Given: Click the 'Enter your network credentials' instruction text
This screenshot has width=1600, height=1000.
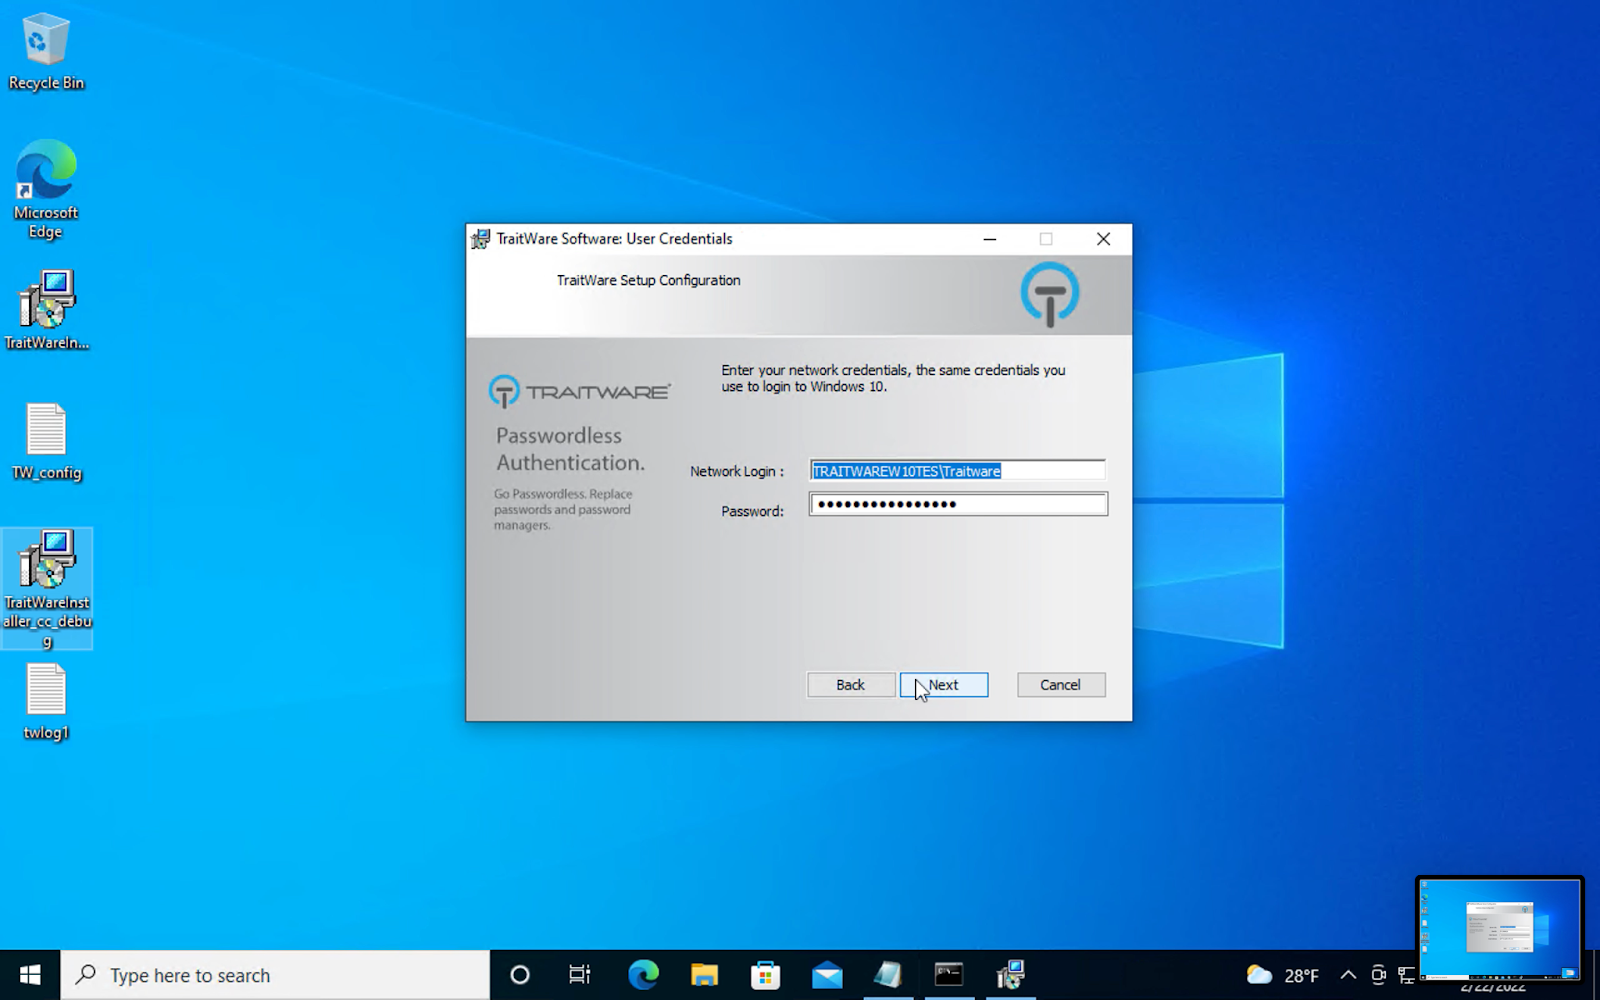Looking at the screenshot, I should pyautogui.click(x=894, y=378).
